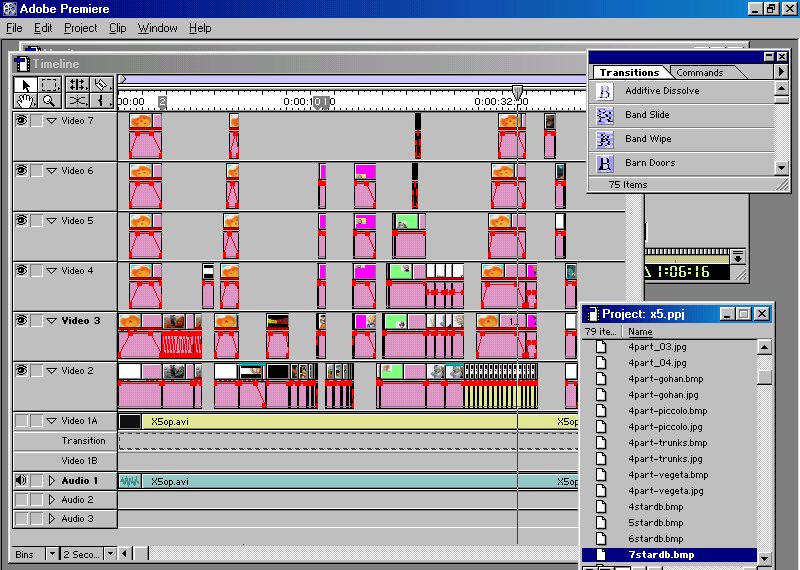Select the Range Select marquee tool
This screenshot has width=800, height=570.
click(x=49, y=85)
